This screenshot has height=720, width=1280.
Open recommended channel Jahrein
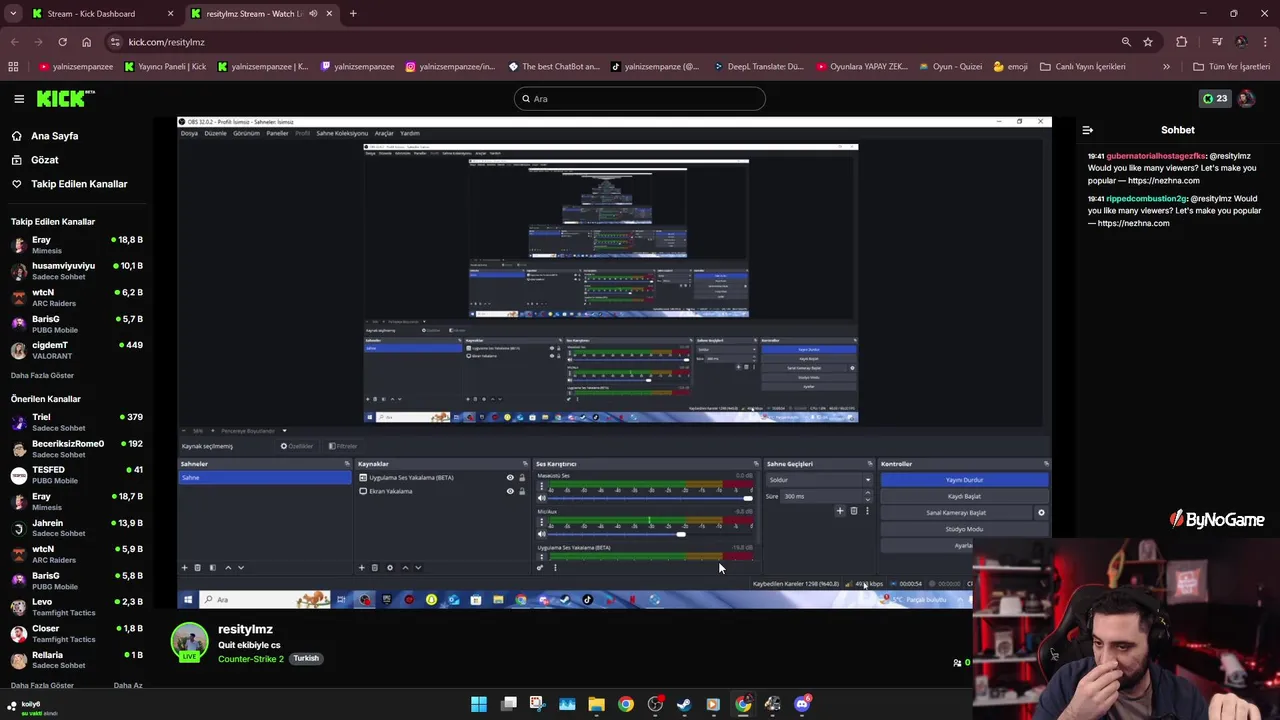click(x=77, y=528)
